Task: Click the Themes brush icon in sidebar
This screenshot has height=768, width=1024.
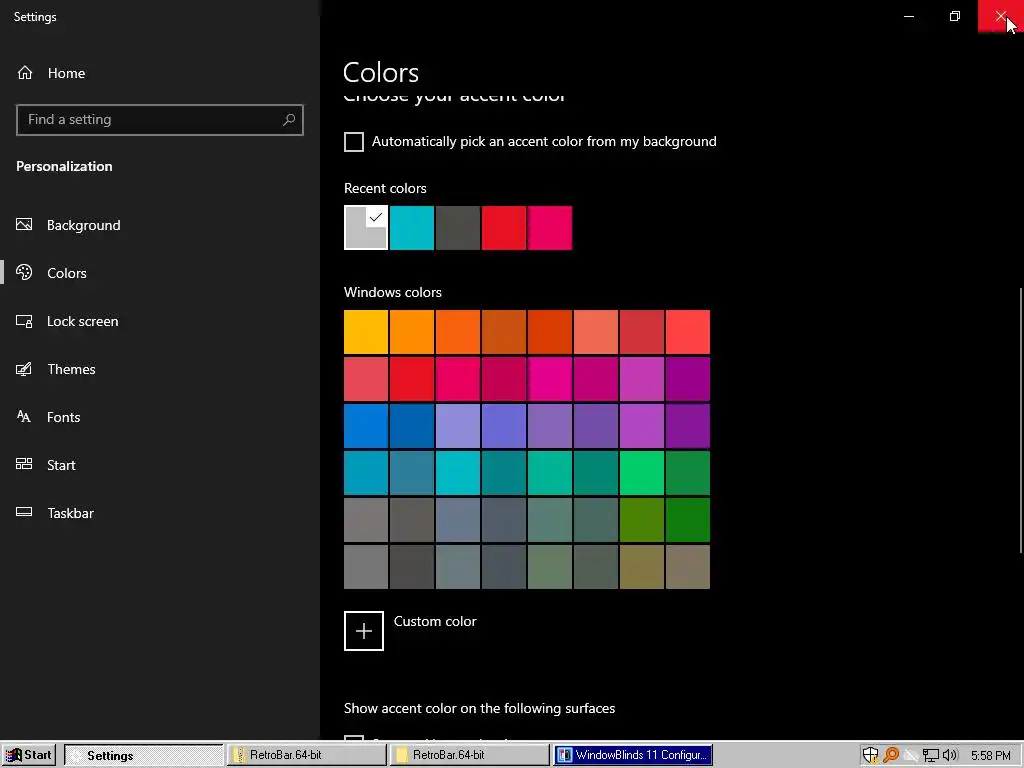Action: (x=24, y=369)
